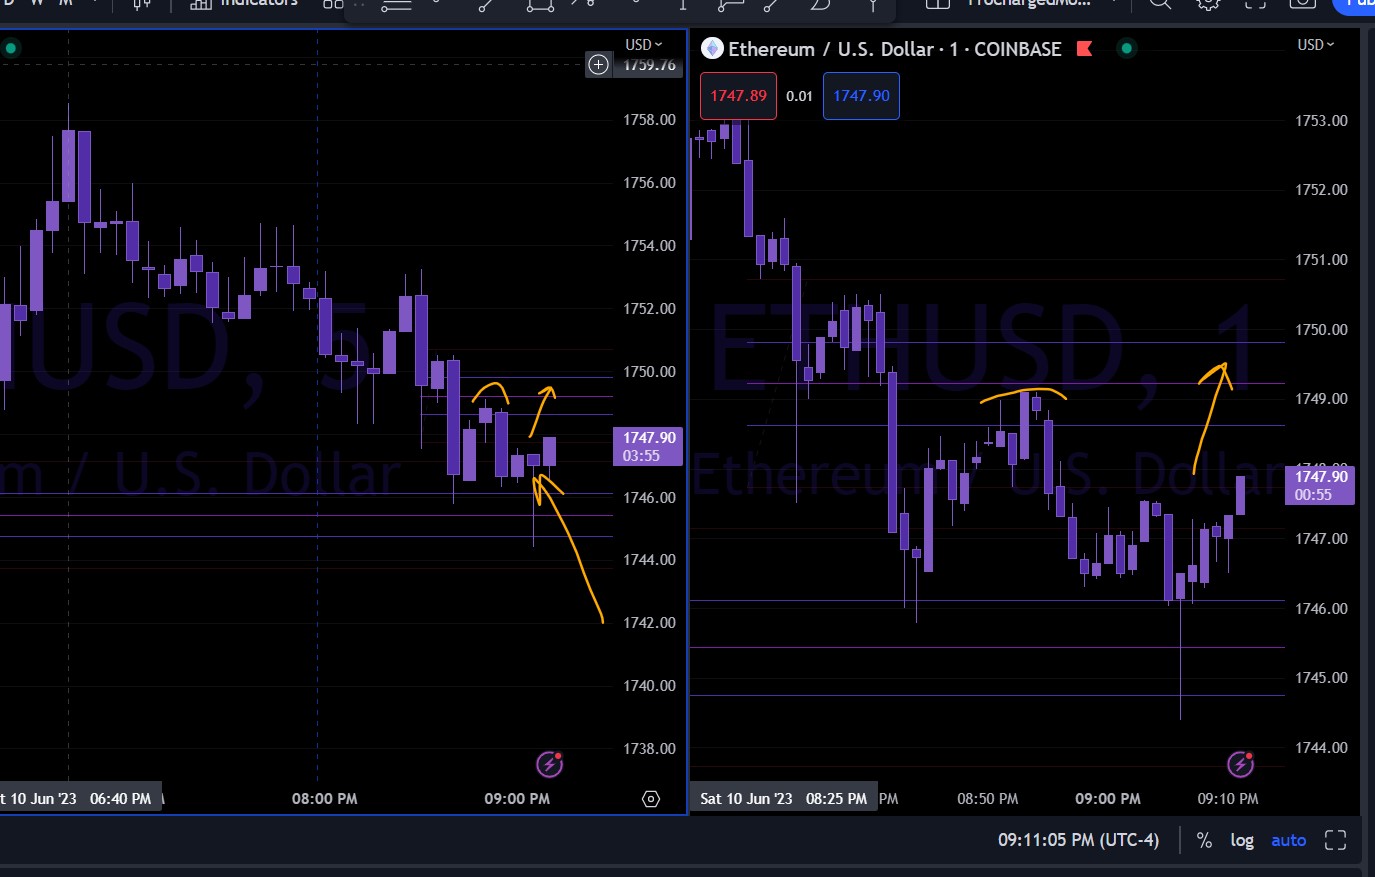1375x877 pixels.
Task: Click the 1751.00 price axis label
Action: (x=1321, y=260)
